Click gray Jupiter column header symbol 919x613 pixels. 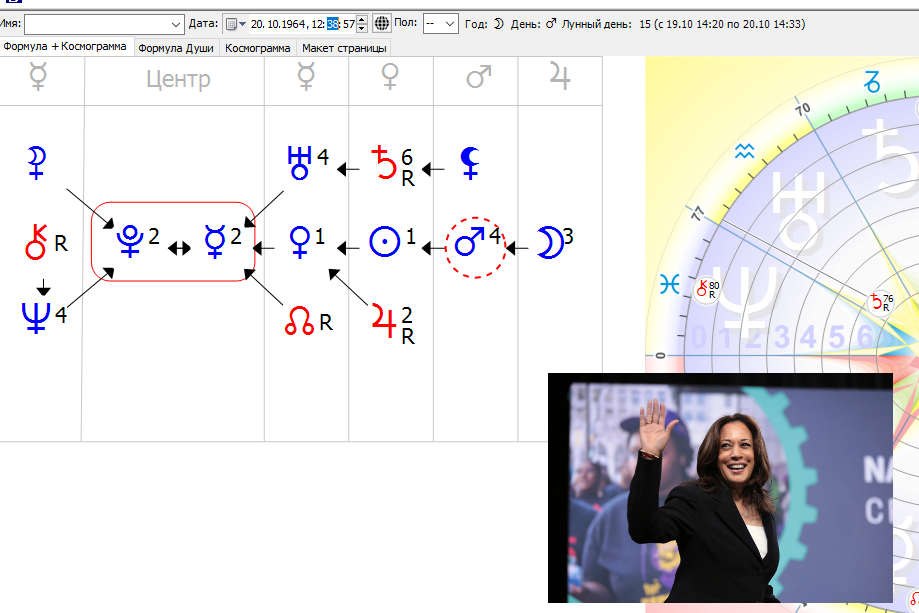tap(560, 77)
